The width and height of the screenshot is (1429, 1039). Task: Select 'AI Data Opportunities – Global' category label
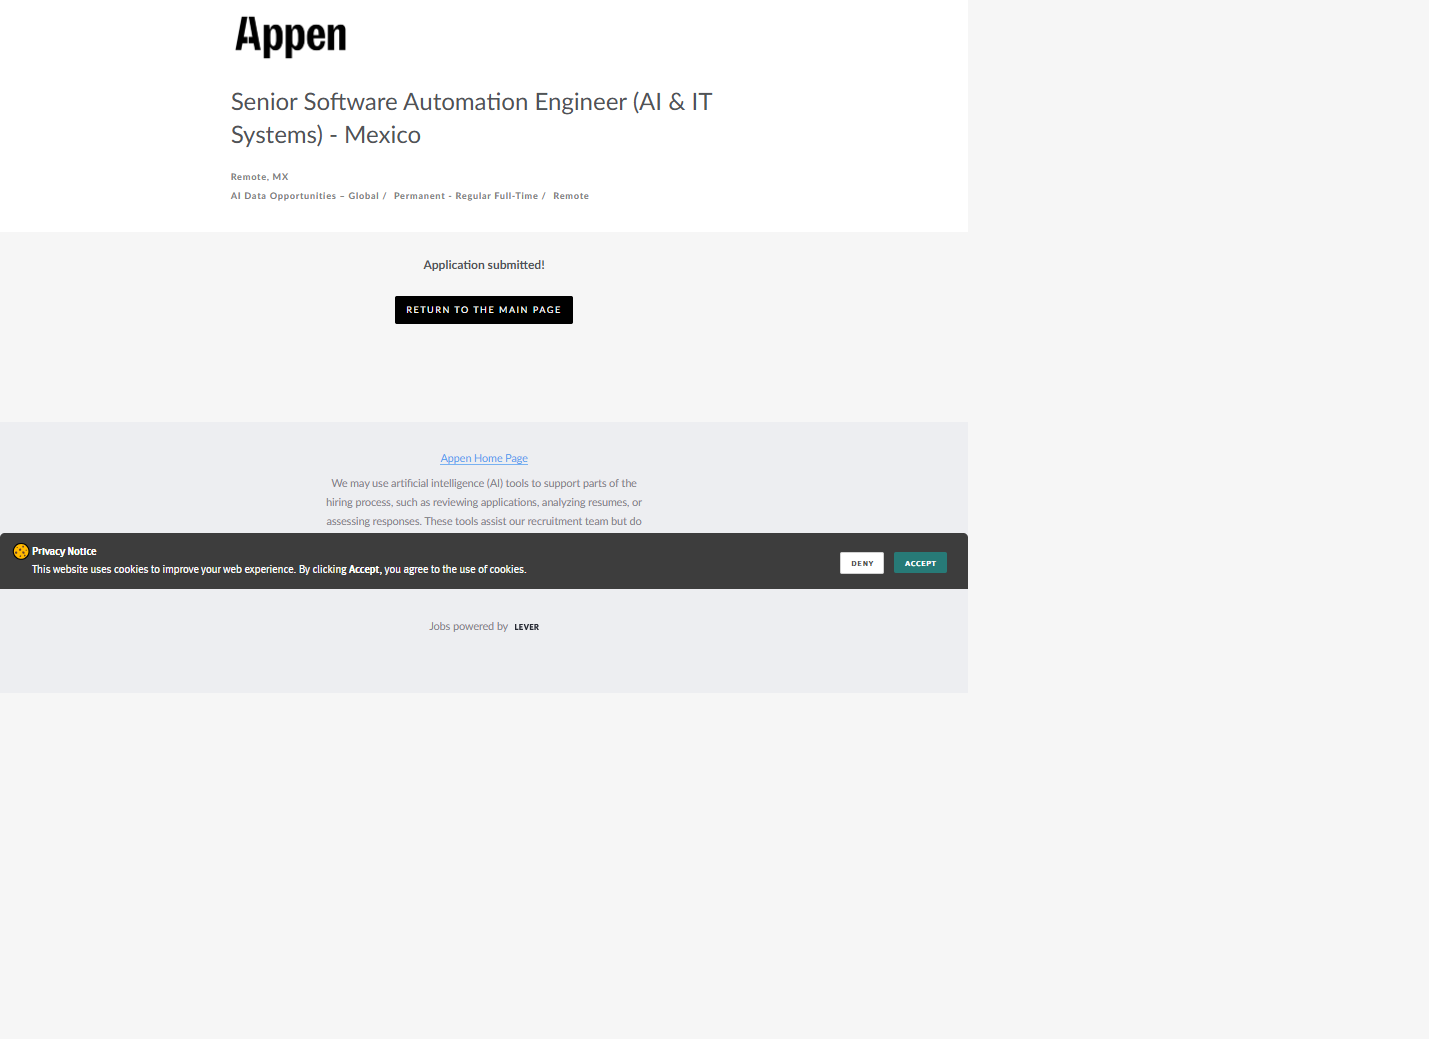[304, 196]
